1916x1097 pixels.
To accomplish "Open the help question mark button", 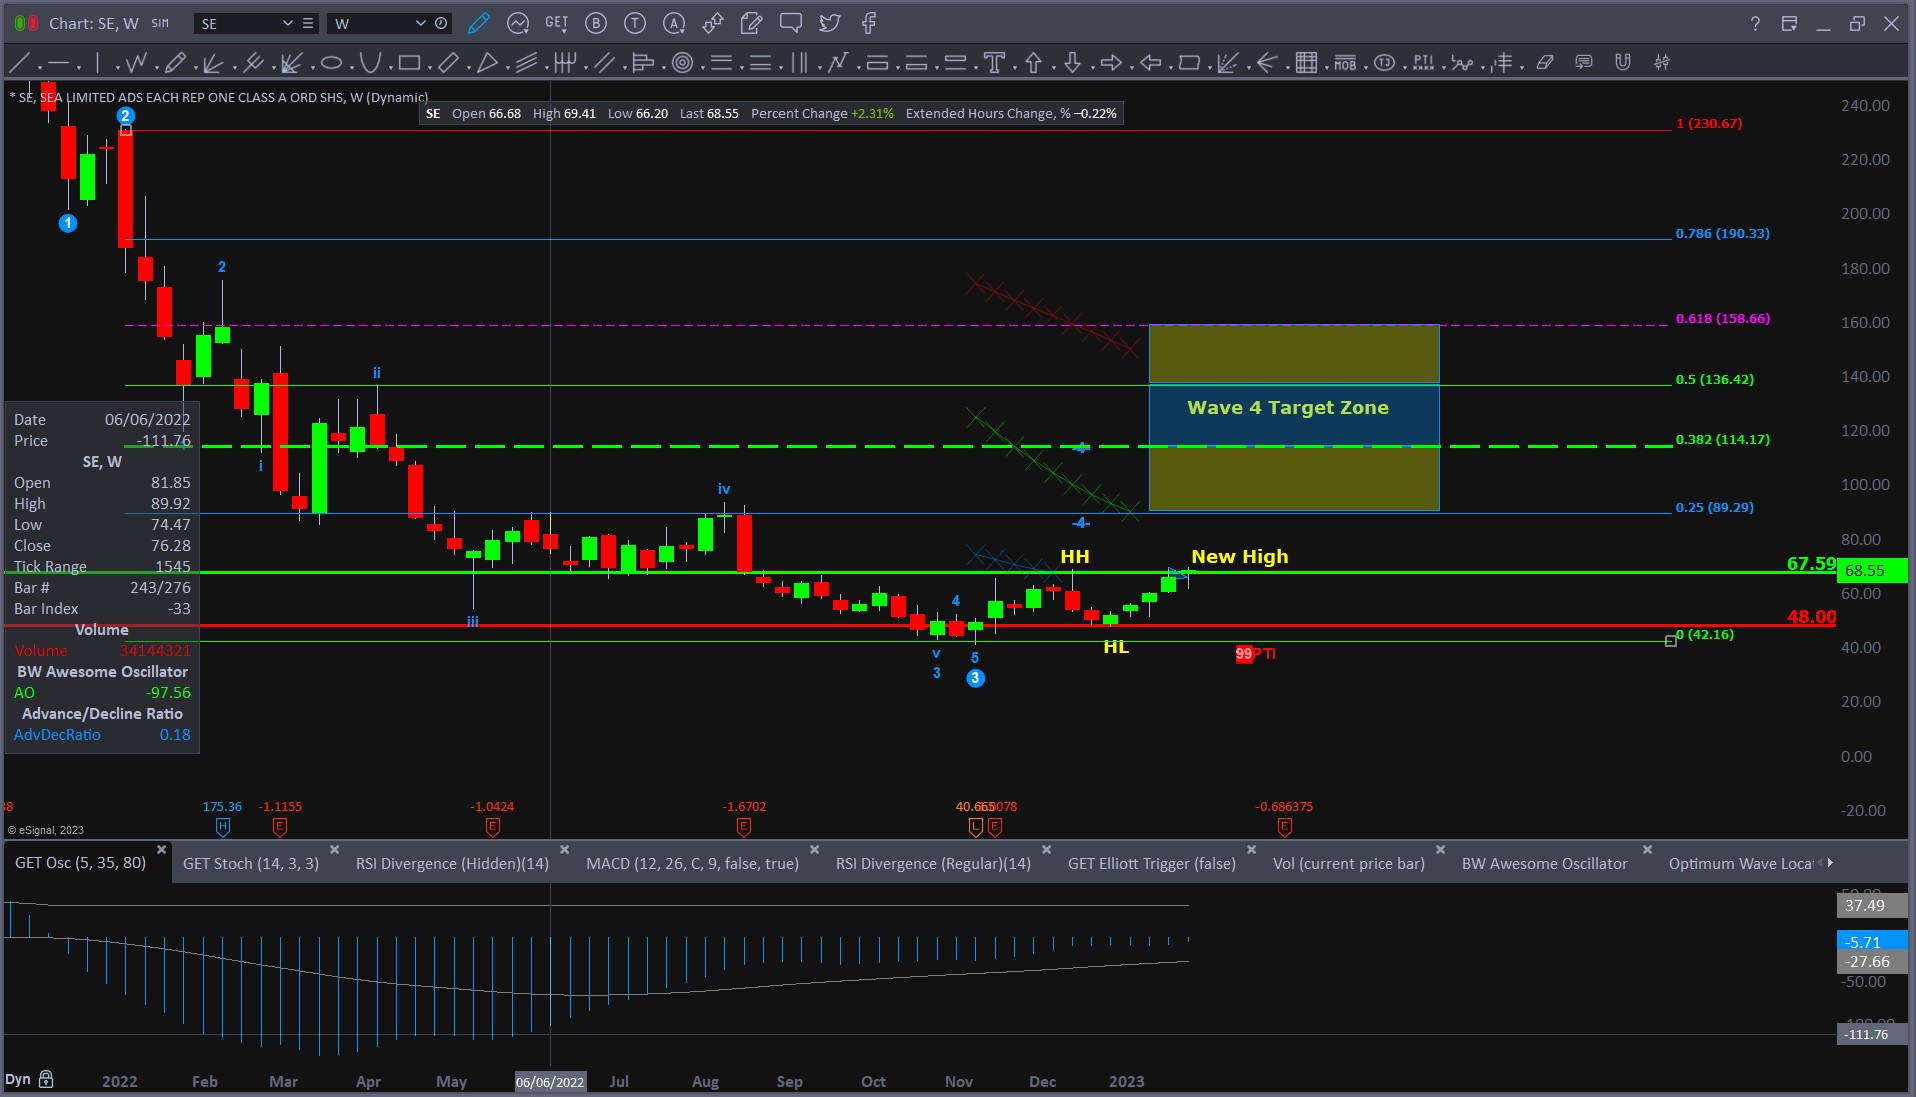I will click(x=1755, y=23).
